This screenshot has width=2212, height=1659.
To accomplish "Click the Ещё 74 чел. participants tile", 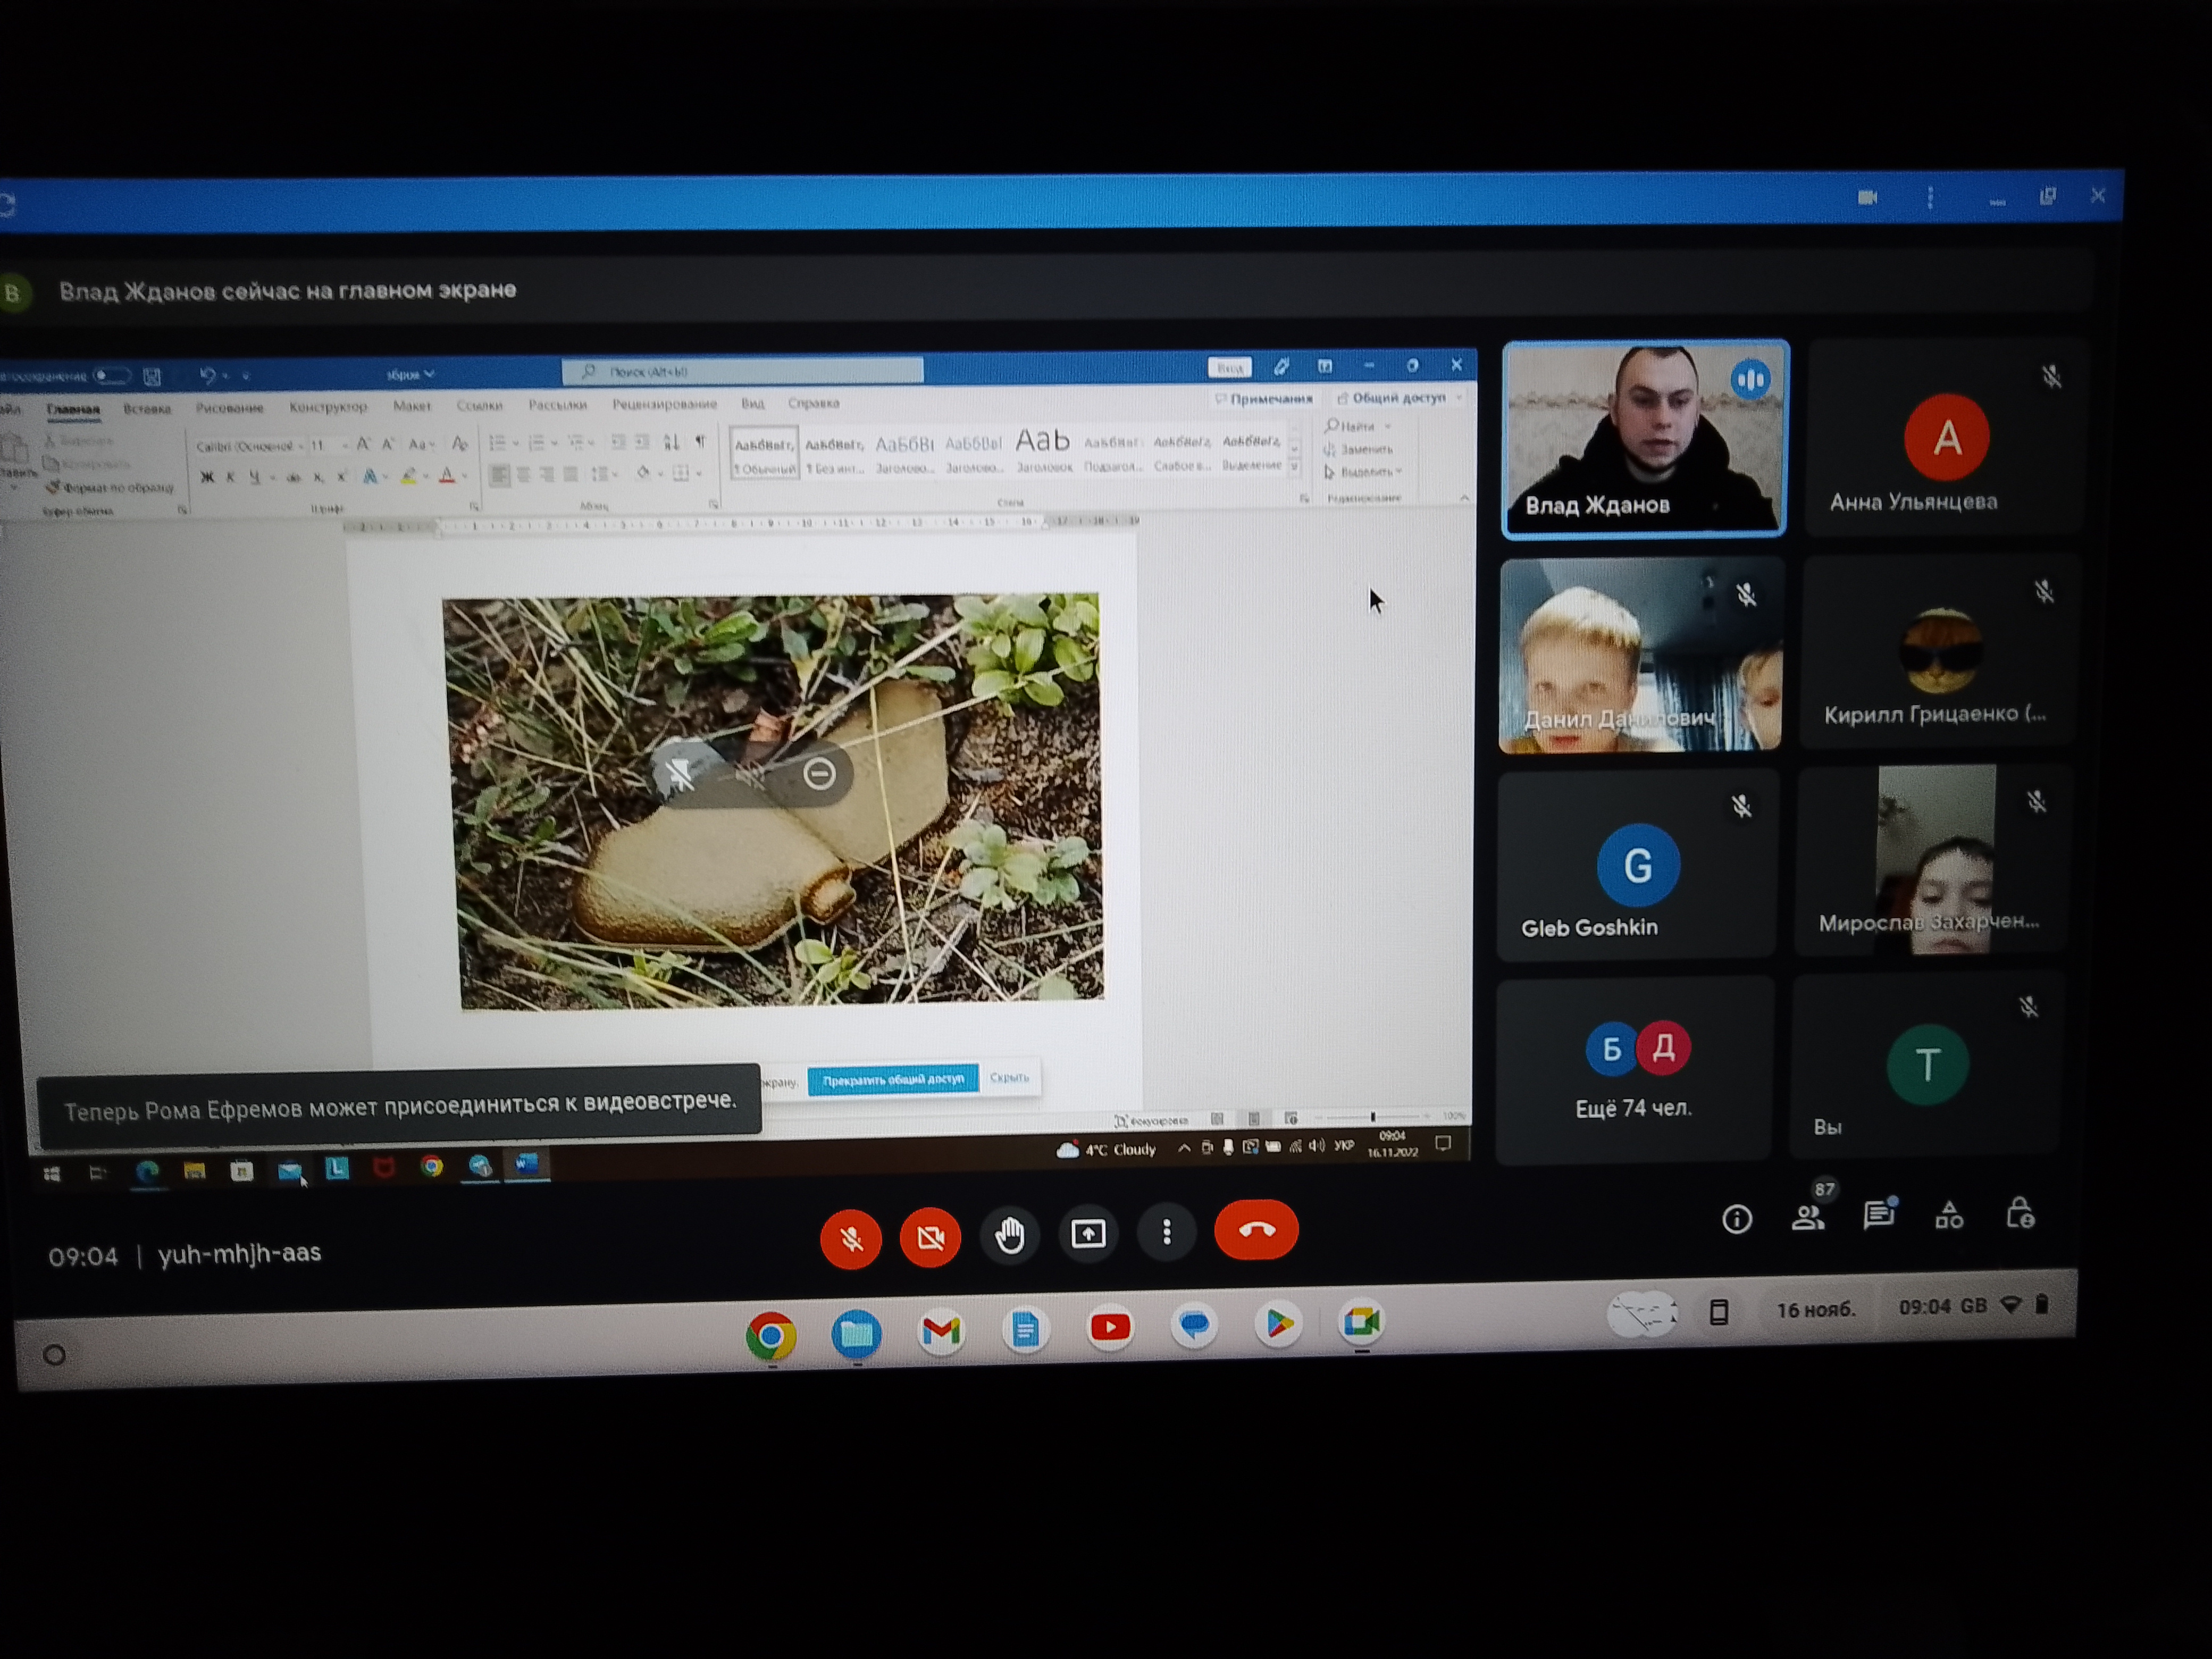I will click(x=1635, y=1070).
